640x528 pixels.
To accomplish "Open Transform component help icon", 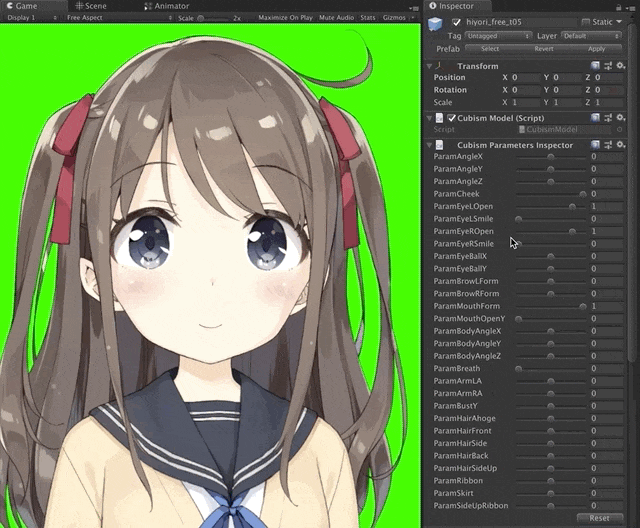I will click(x=596, y=66).
